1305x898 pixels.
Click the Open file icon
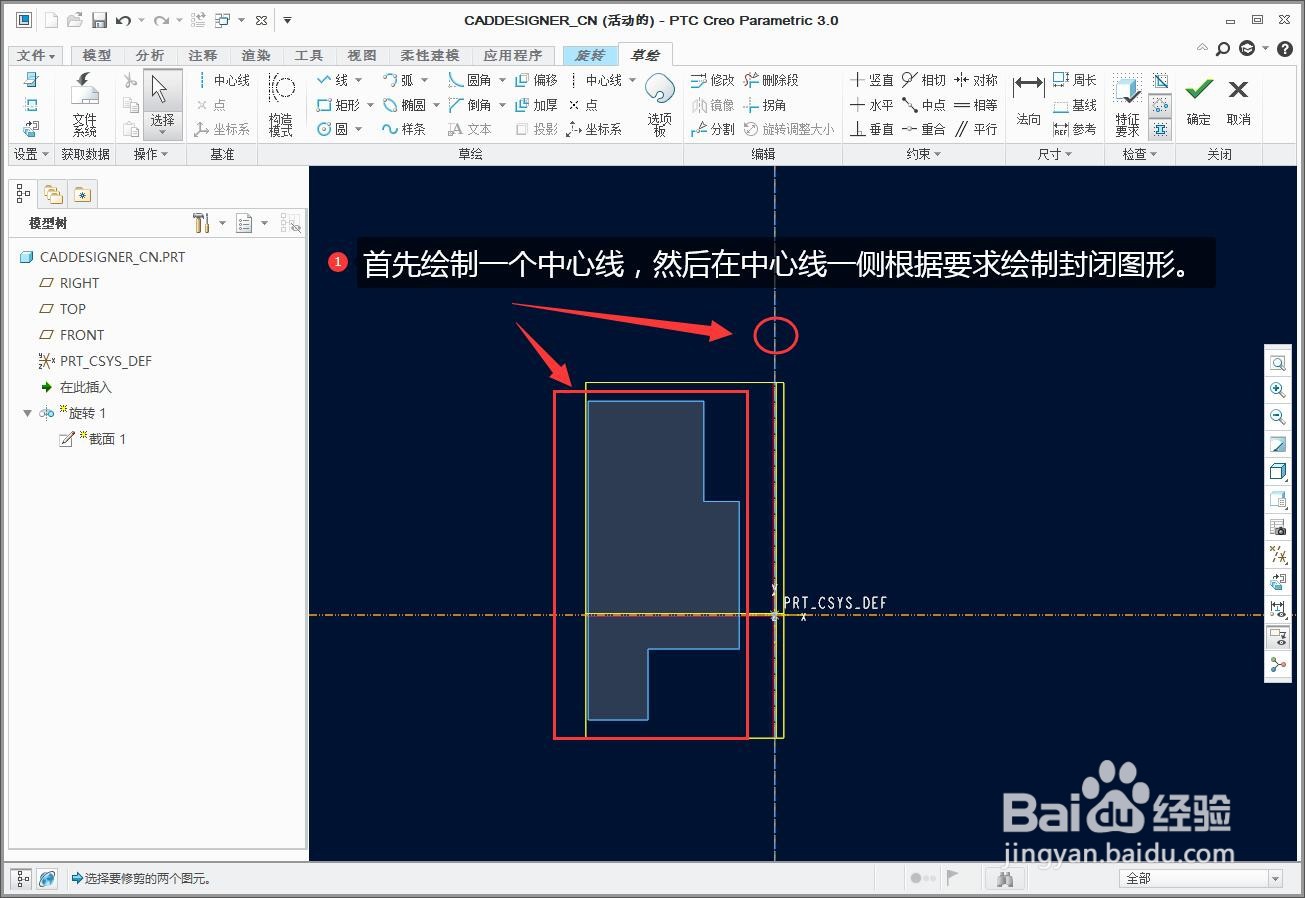[x=75, y=20]
